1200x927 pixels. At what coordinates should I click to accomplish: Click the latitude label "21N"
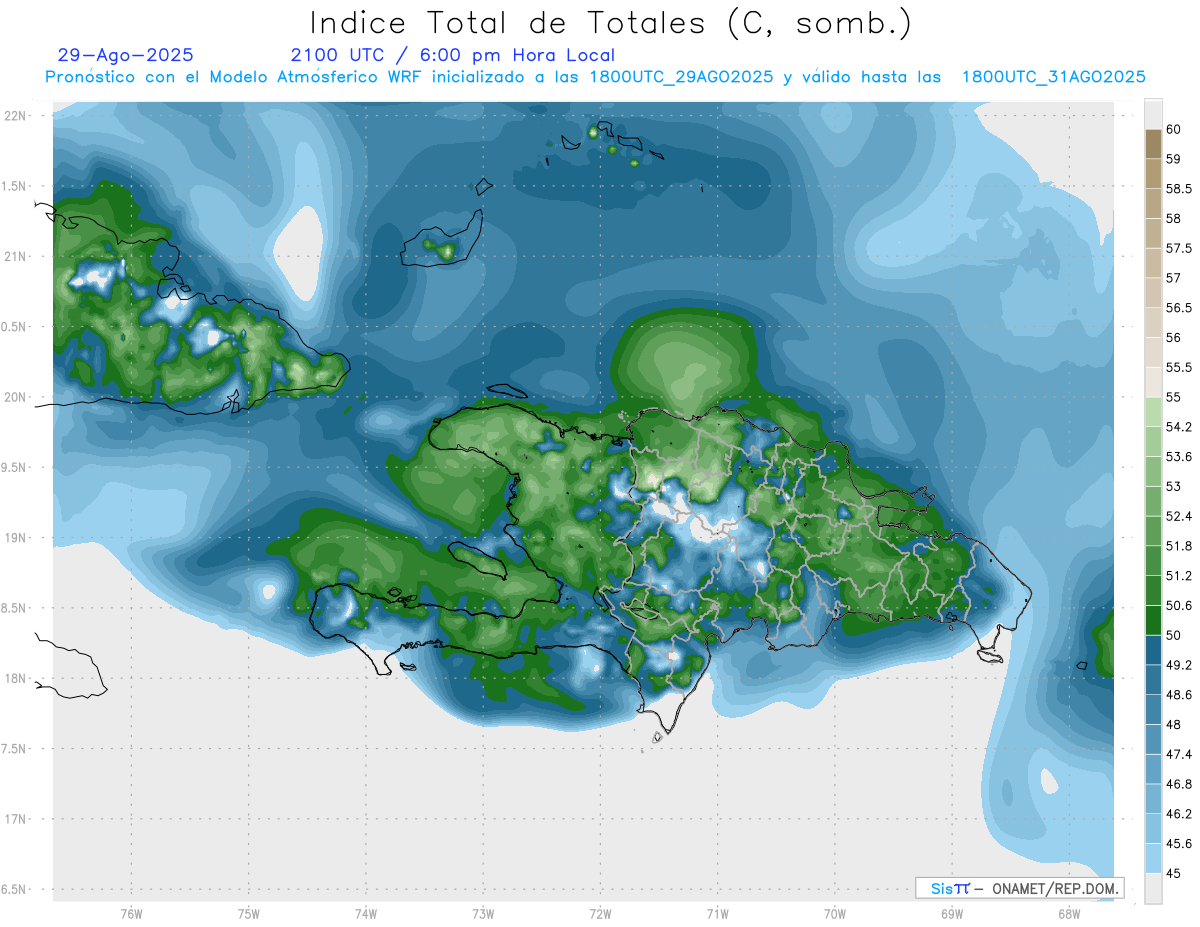17,256
